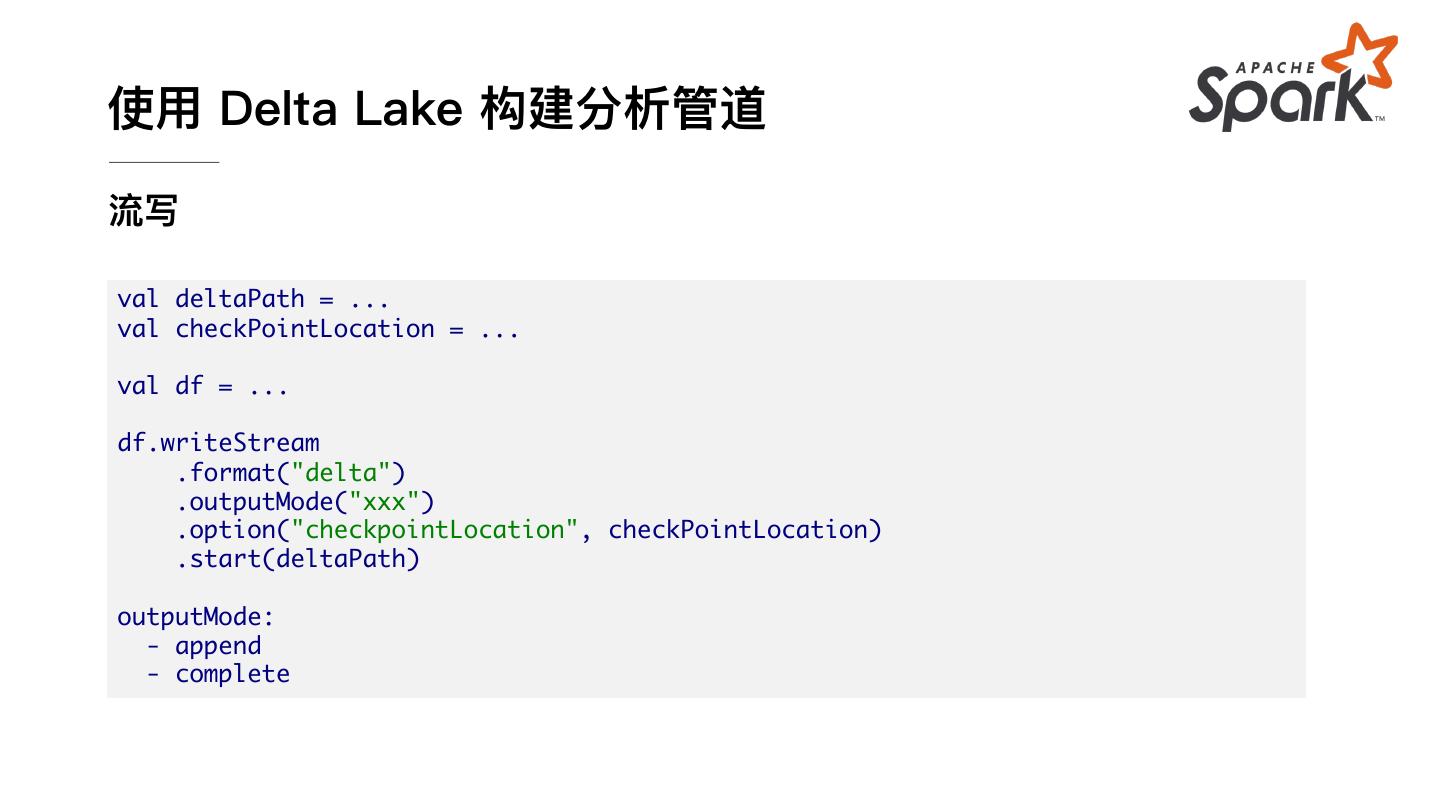Screen dimensions: 1440x810
Task: Click the "- complete" list item
Action: (x=219, y=674)
